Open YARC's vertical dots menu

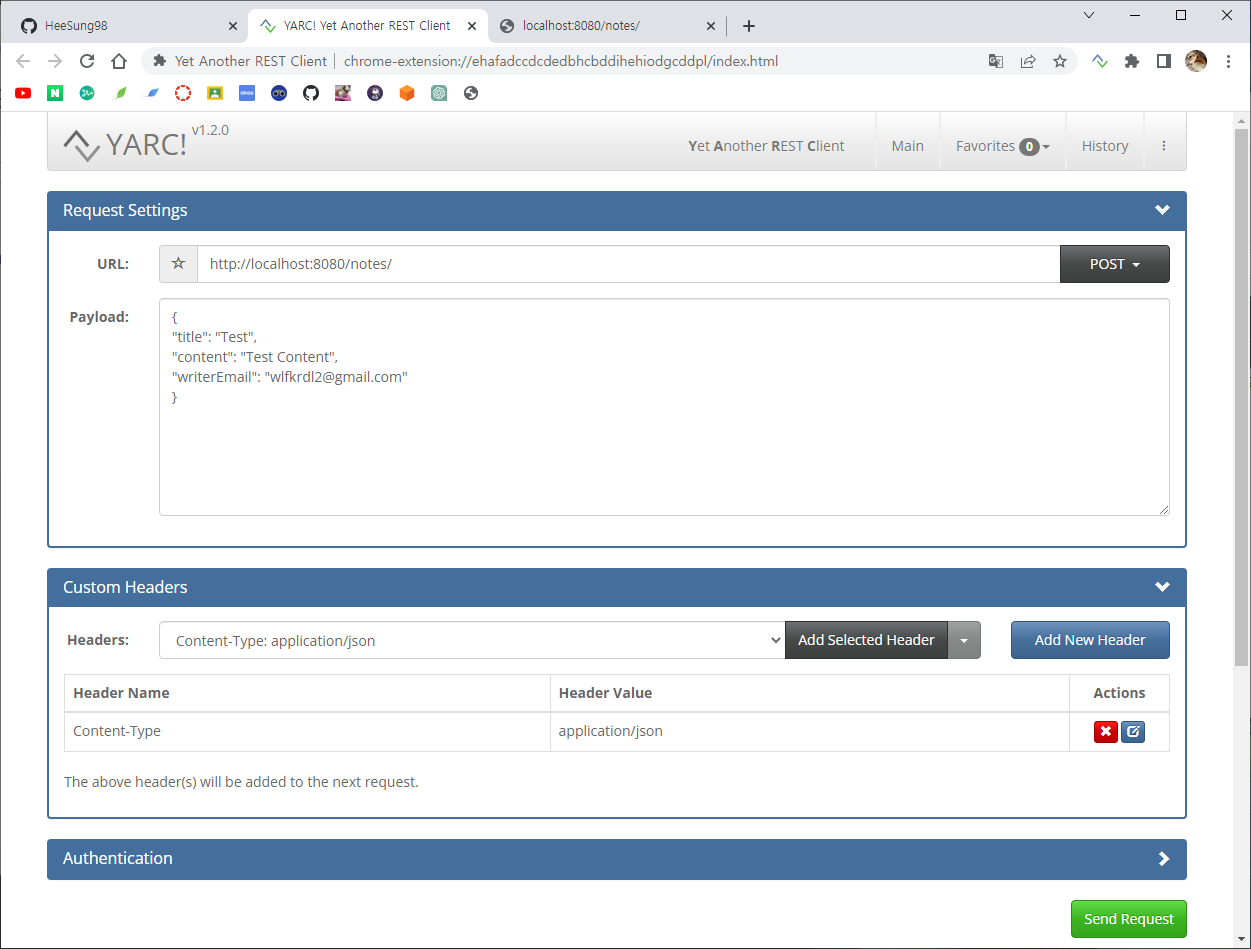pos(1164,146)
